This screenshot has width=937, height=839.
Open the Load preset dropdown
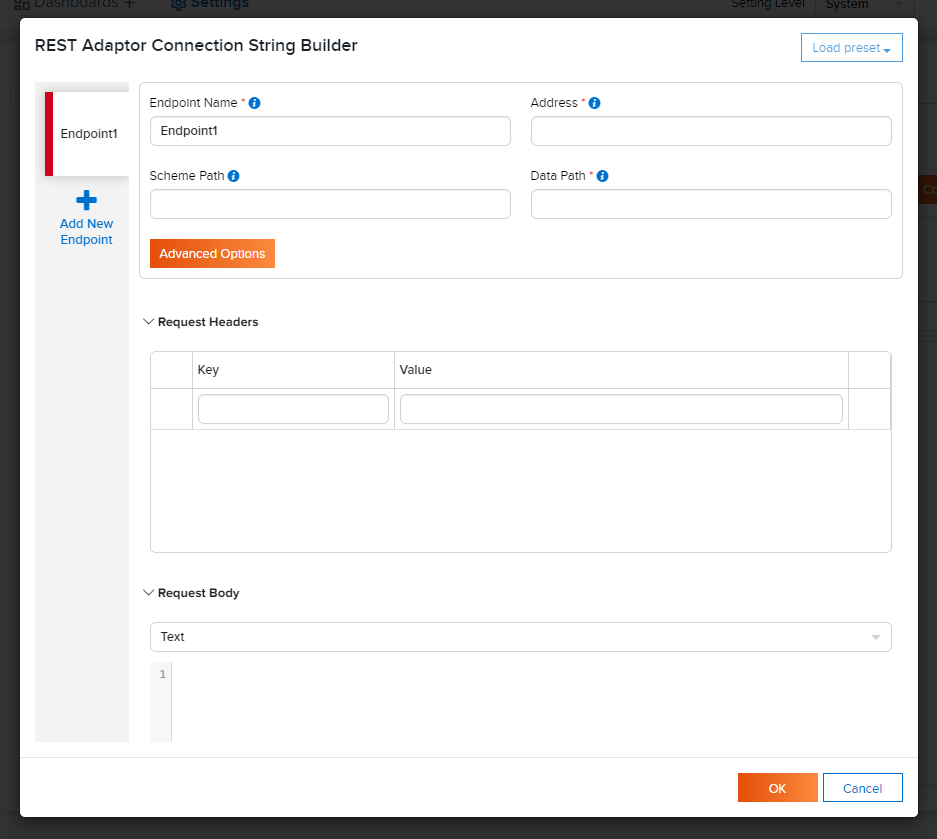[852, 48]
